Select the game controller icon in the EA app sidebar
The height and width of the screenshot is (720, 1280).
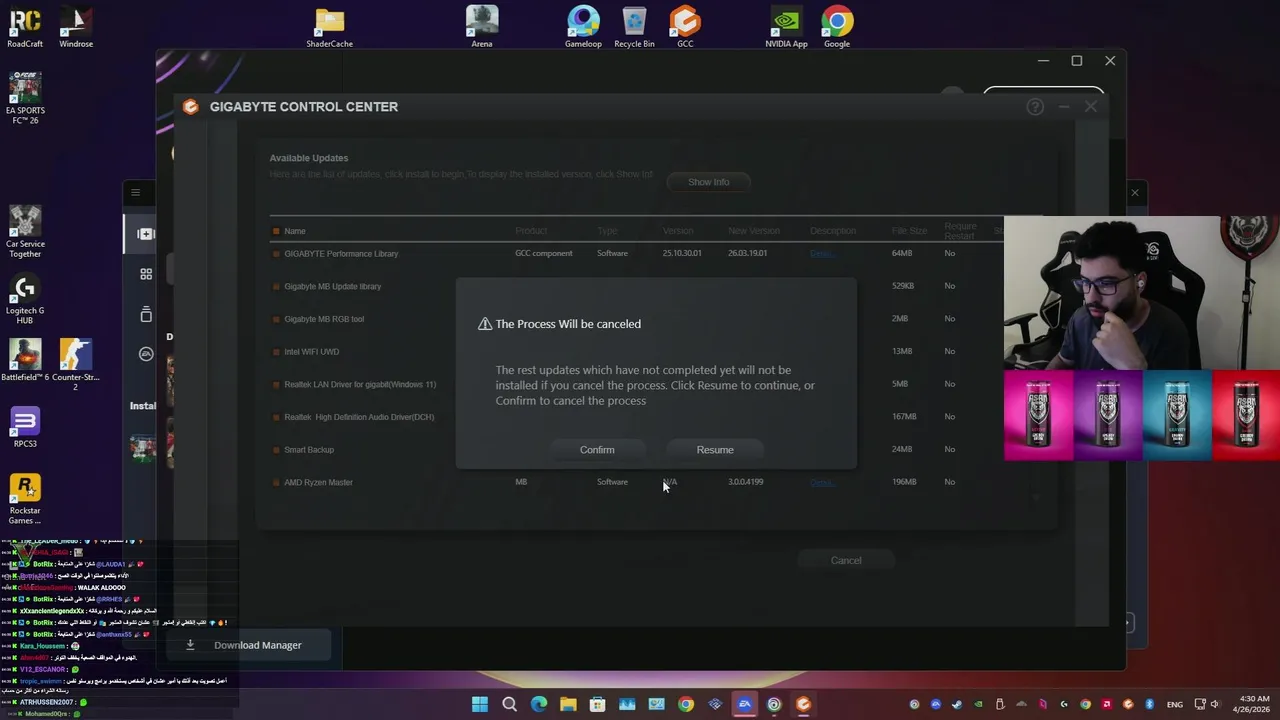pyautogui.click(x=146, y=234)
